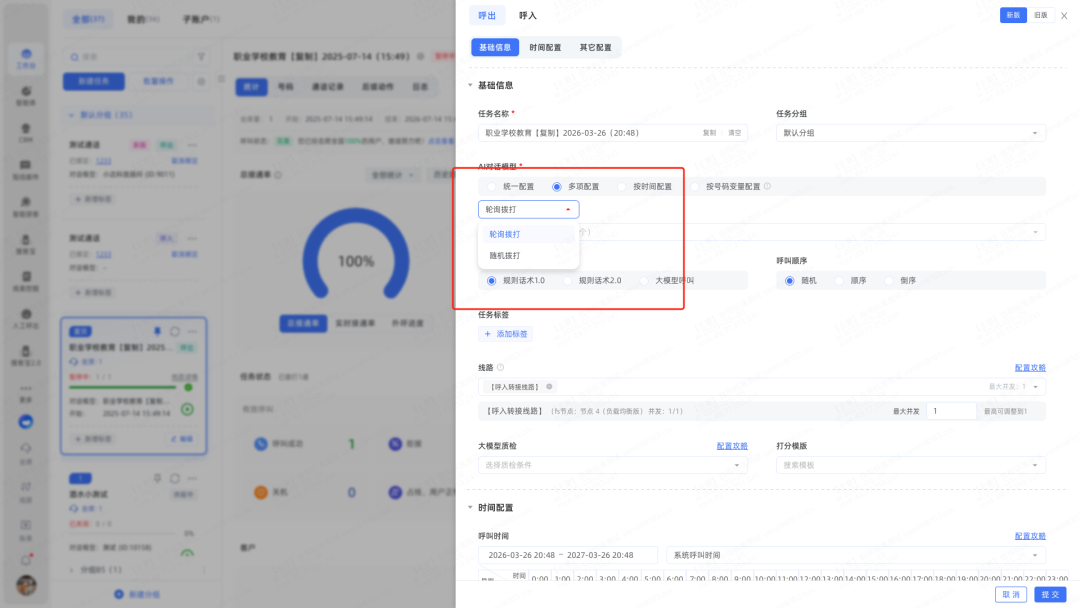Viewport: 1080px width, 608px height.
Task: Collapse the 时间配置 section triangle
Action: (x=470, y=508)
